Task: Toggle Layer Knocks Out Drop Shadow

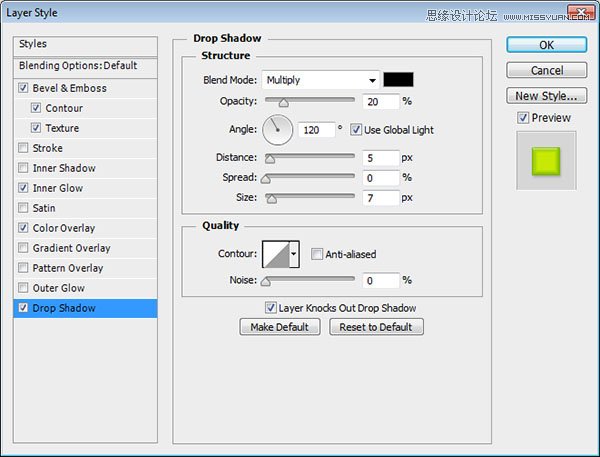Action: [271, 308]
